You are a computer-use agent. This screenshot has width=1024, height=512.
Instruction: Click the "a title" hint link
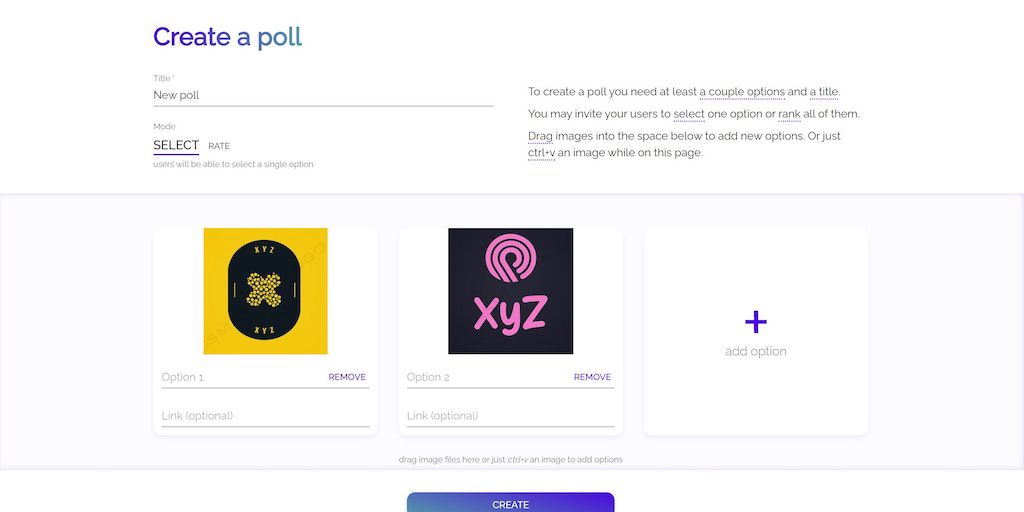(824, 92)
